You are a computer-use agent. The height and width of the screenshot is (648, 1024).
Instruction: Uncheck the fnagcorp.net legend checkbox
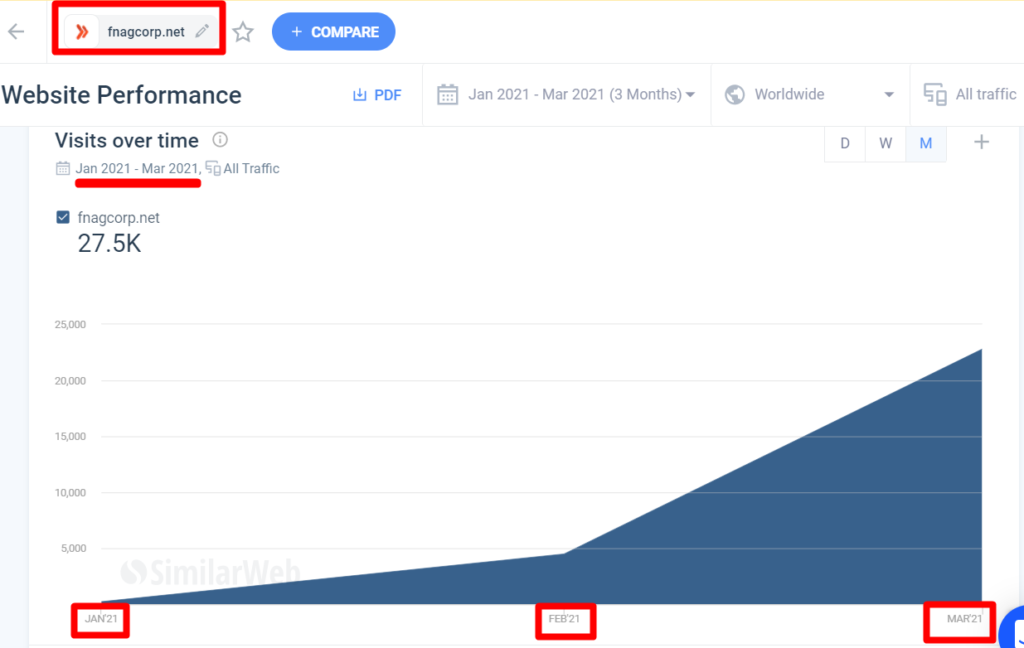click(x=64, y=217)
